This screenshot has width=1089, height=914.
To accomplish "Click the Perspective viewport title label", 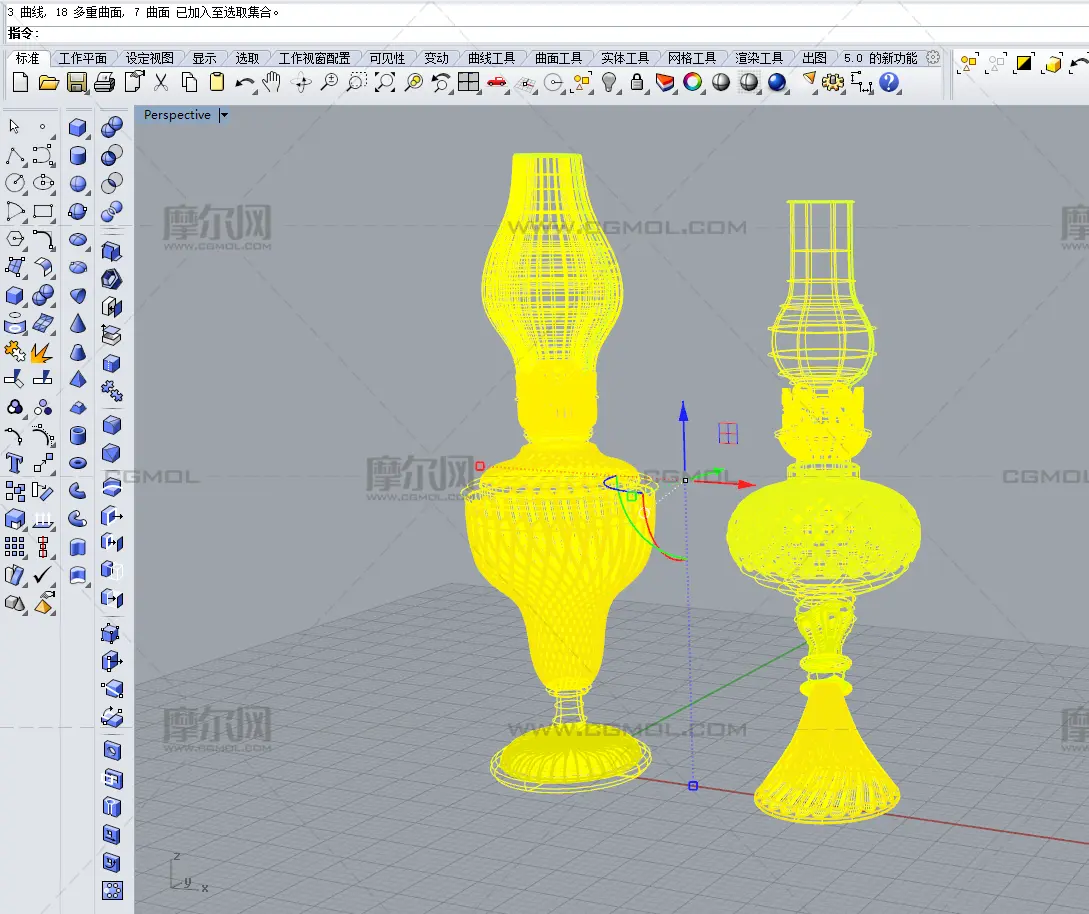I will pos(177,115).
